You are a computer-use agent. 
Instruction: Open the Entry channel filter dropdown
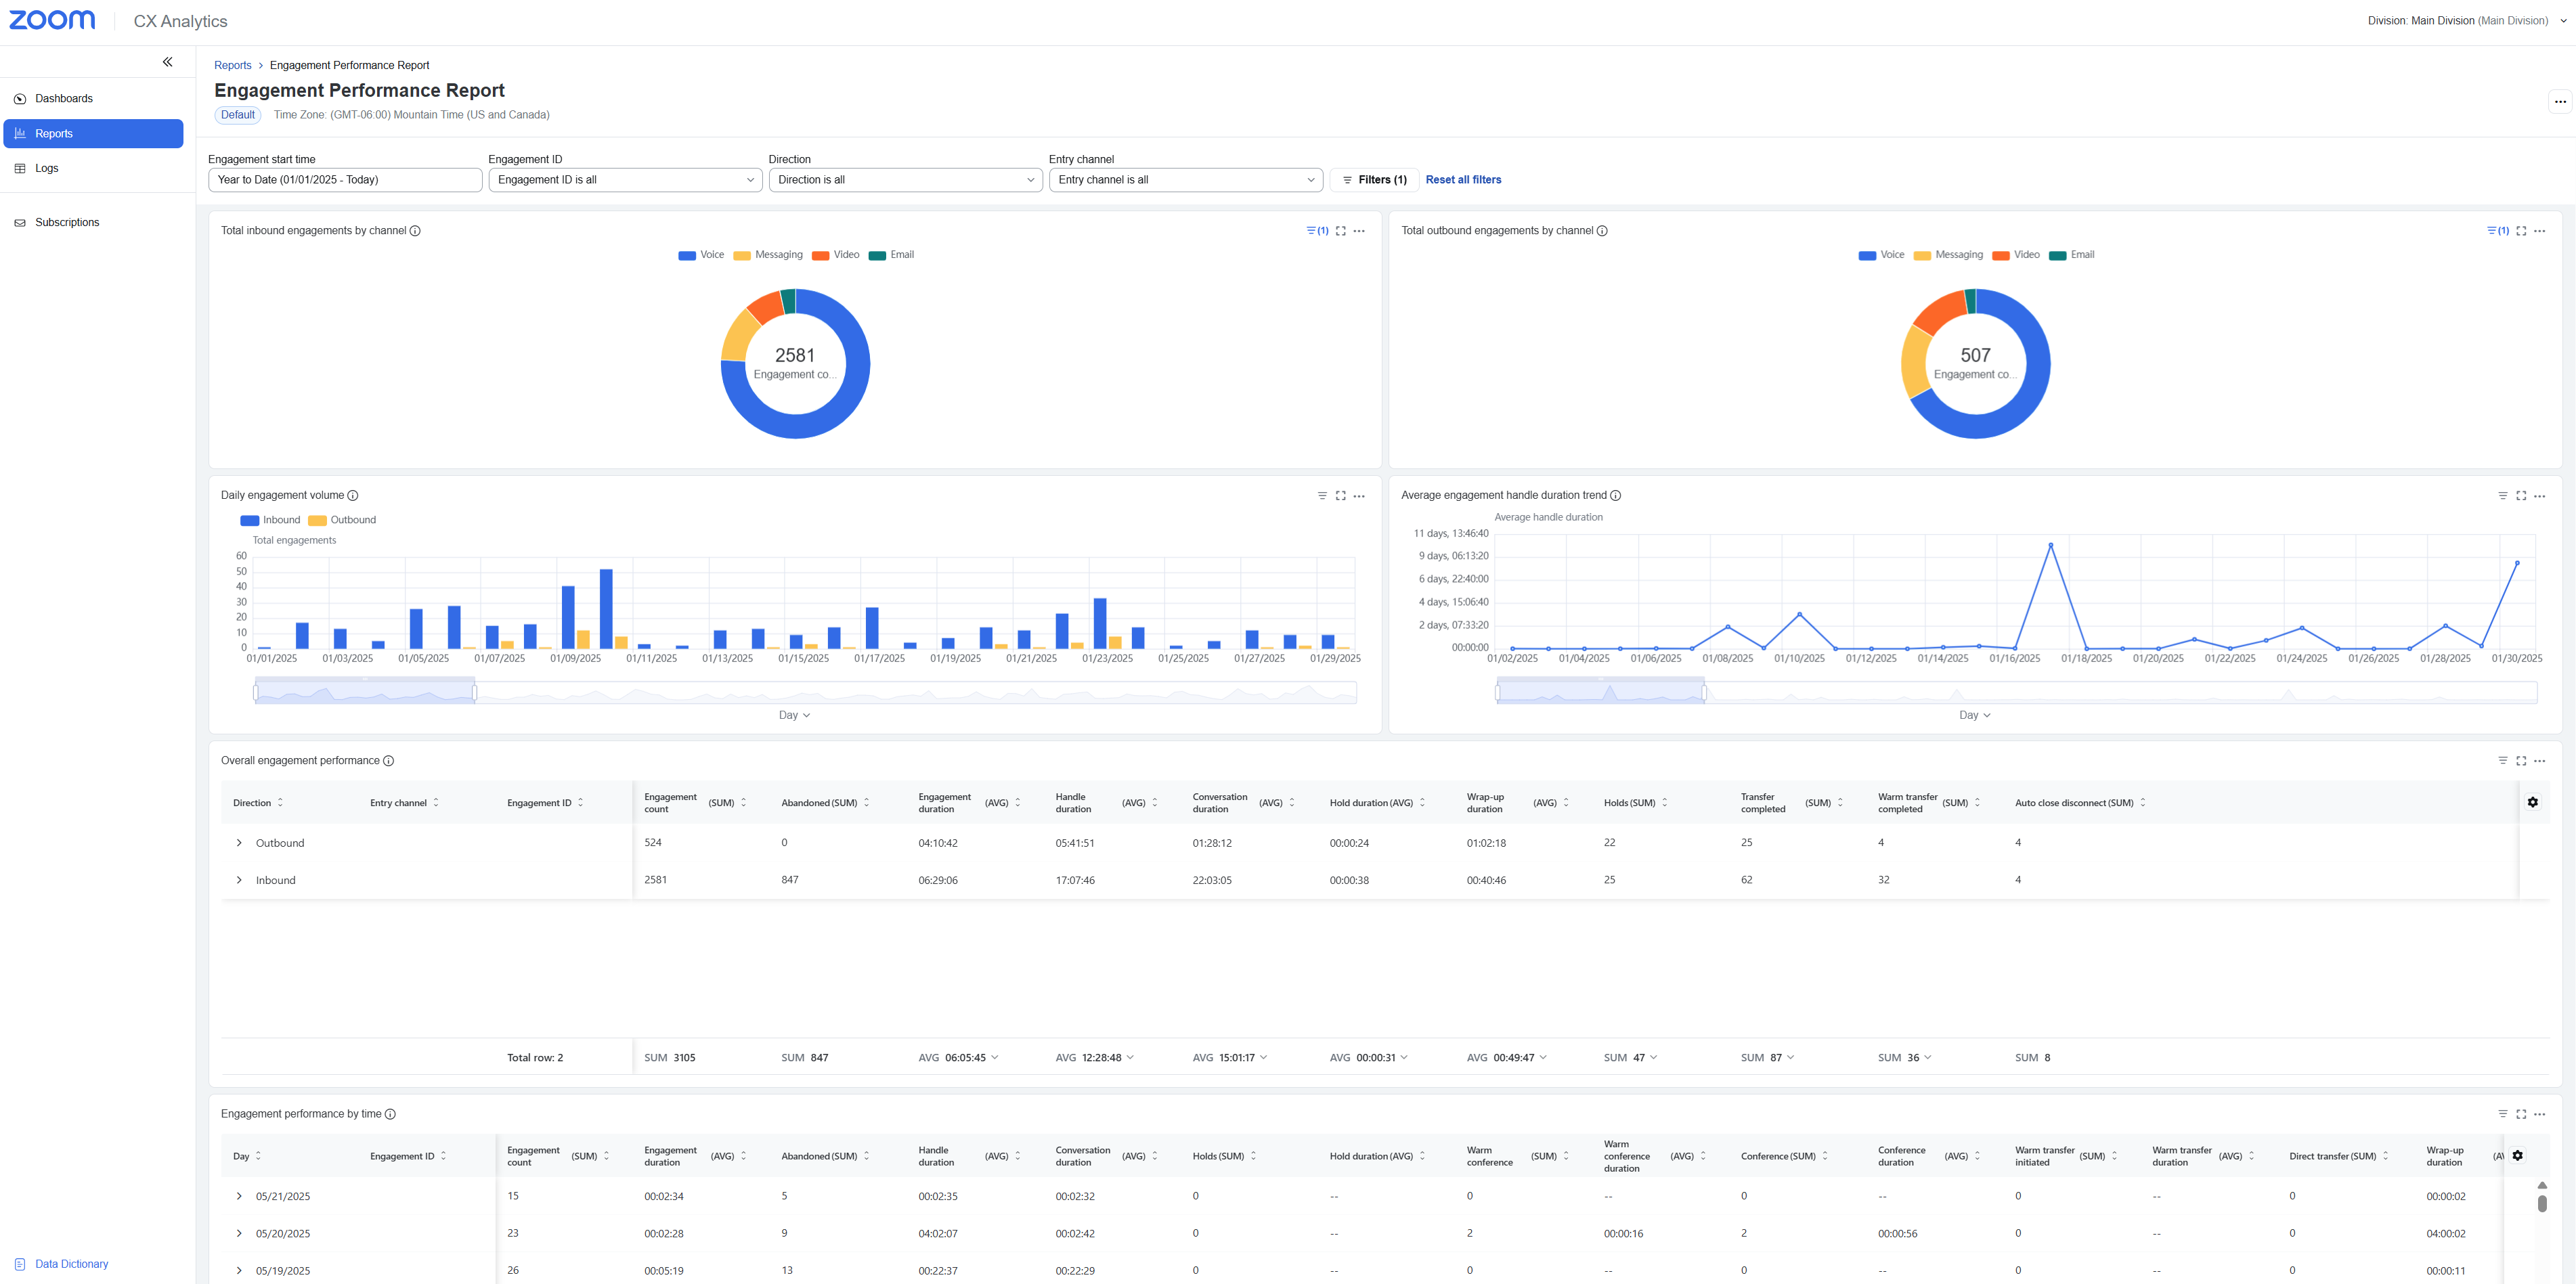pos(1186,180)
